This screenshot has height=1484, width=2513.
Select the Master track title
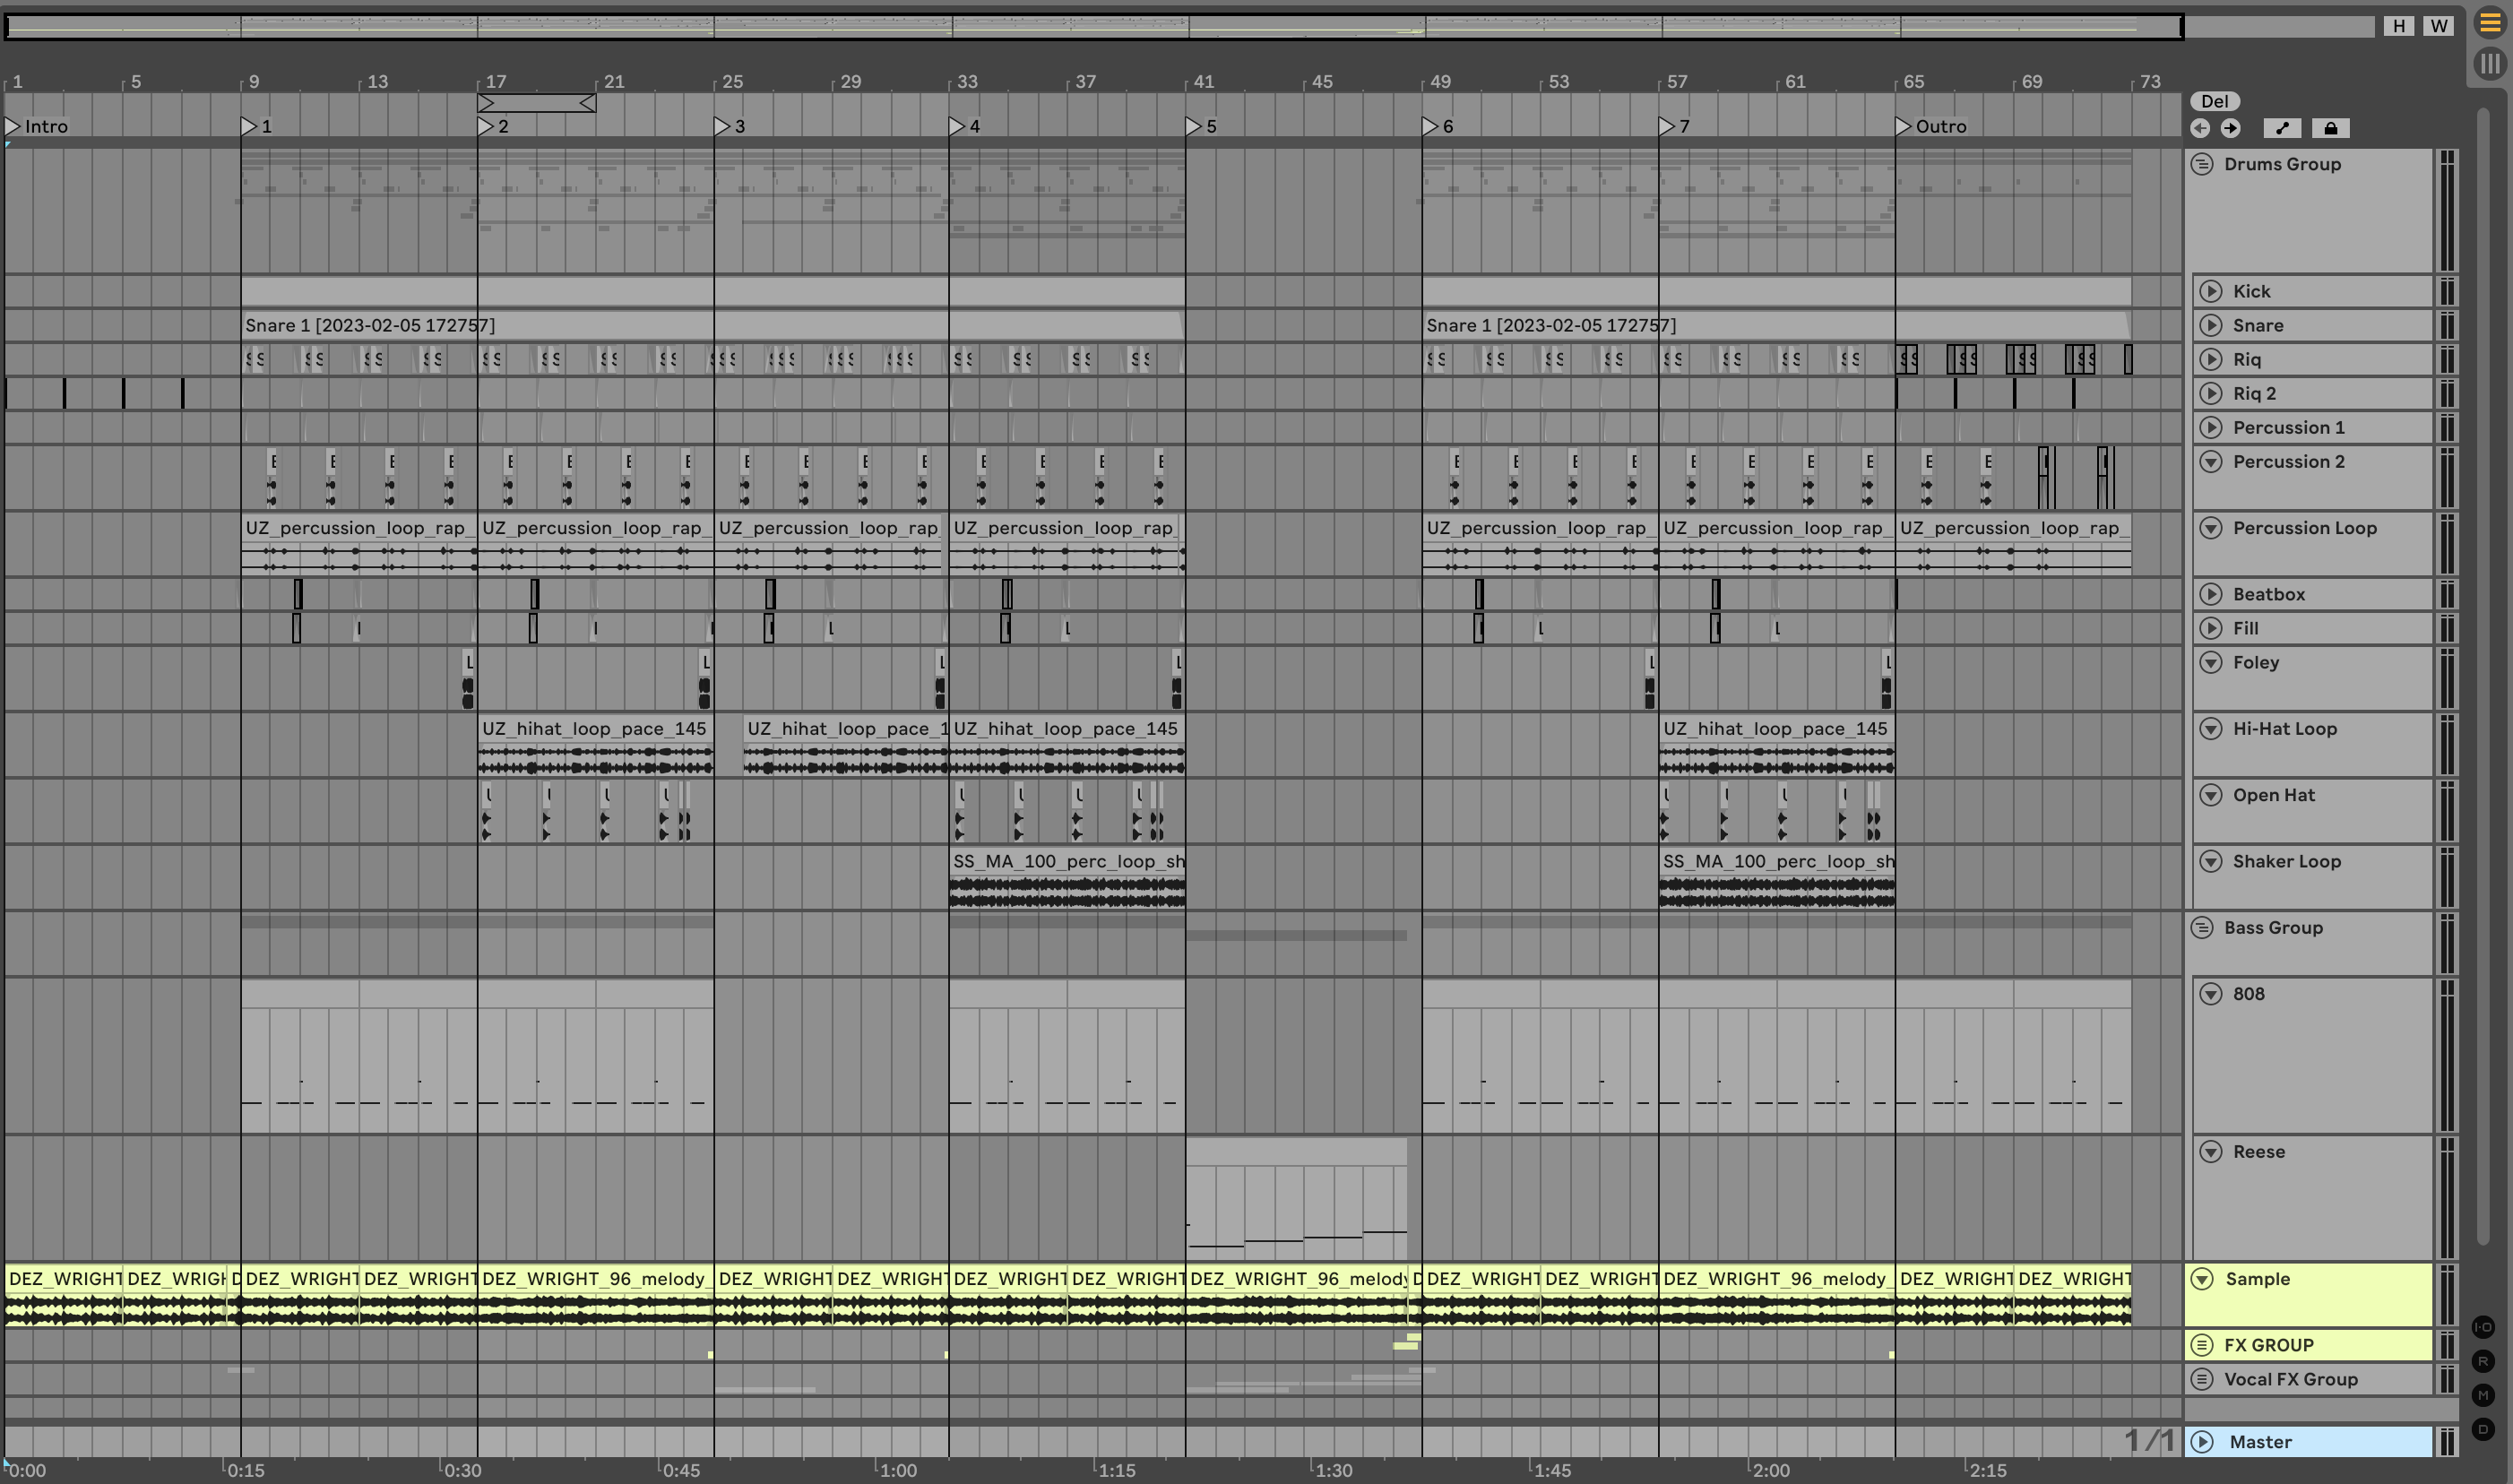click(x=2260, y=1442)
